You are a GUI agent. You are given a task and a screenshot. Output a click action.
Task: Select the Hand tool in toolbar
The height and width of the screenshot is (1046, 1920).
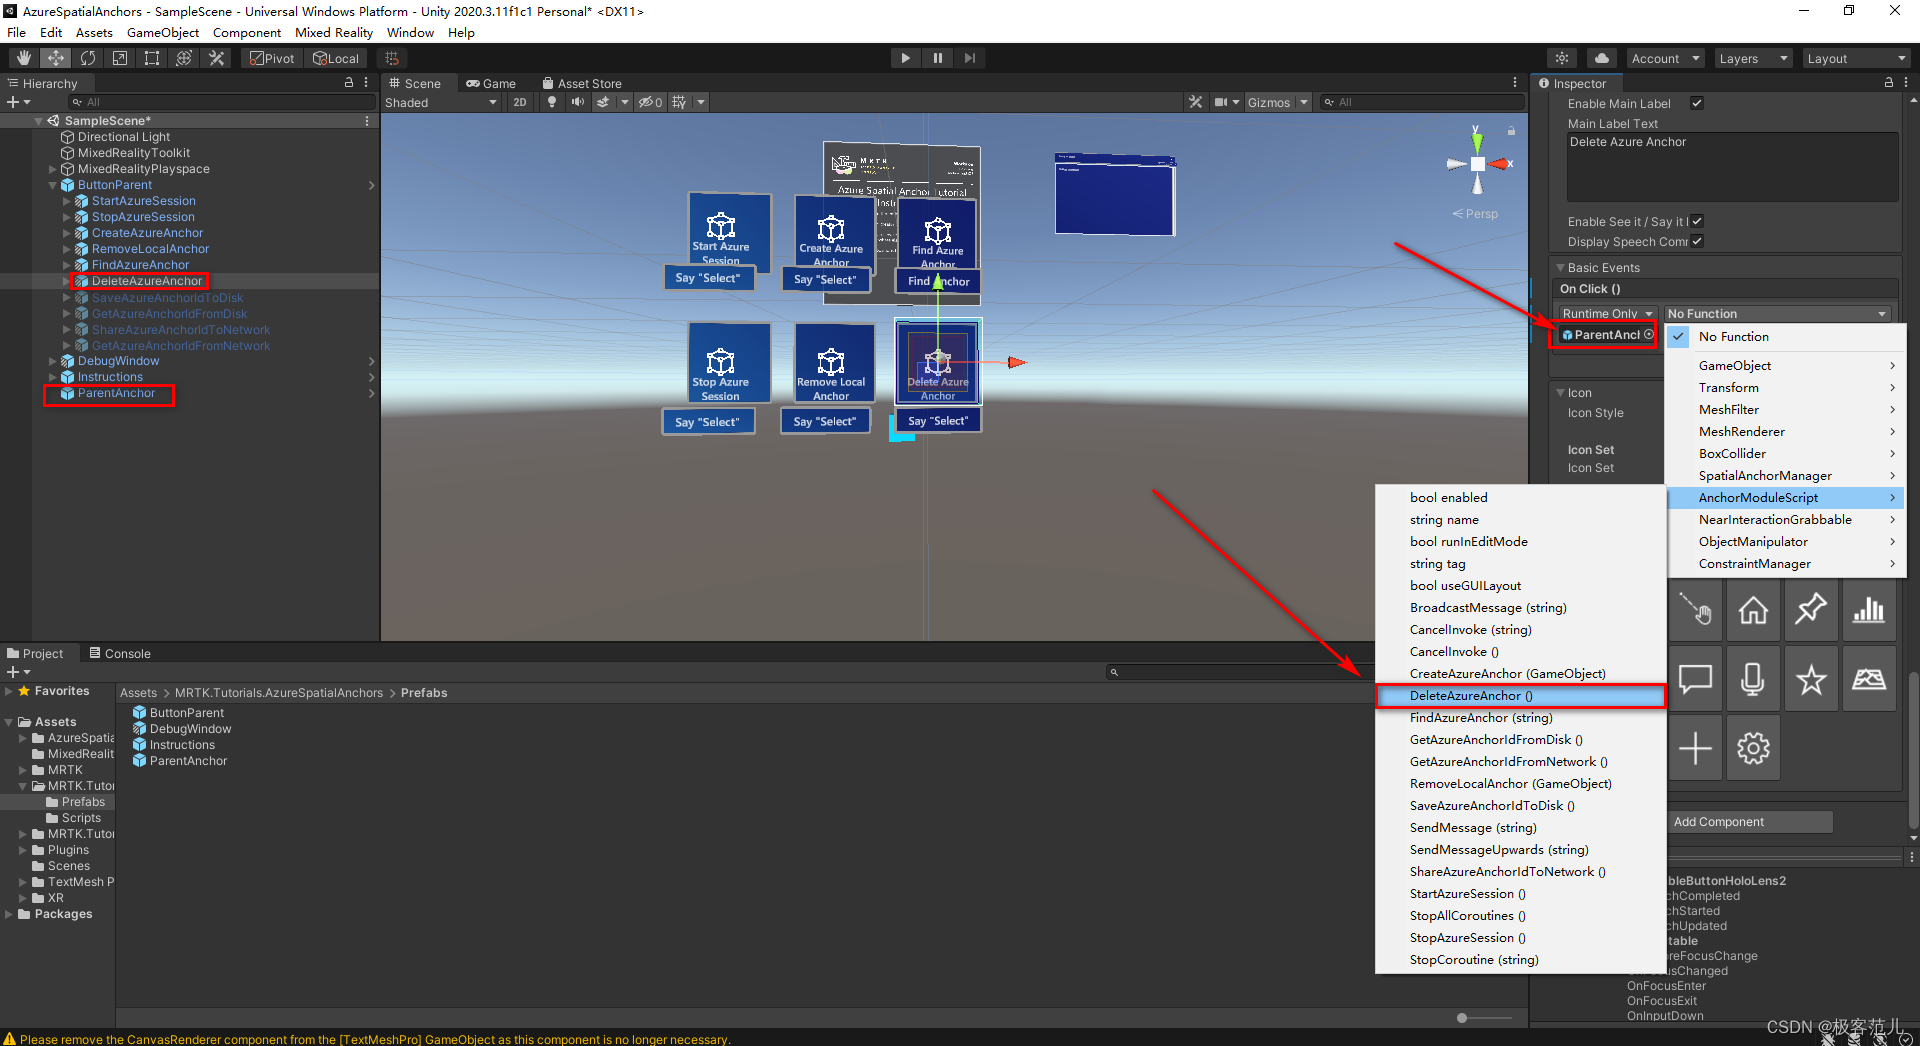pos(23,58)
